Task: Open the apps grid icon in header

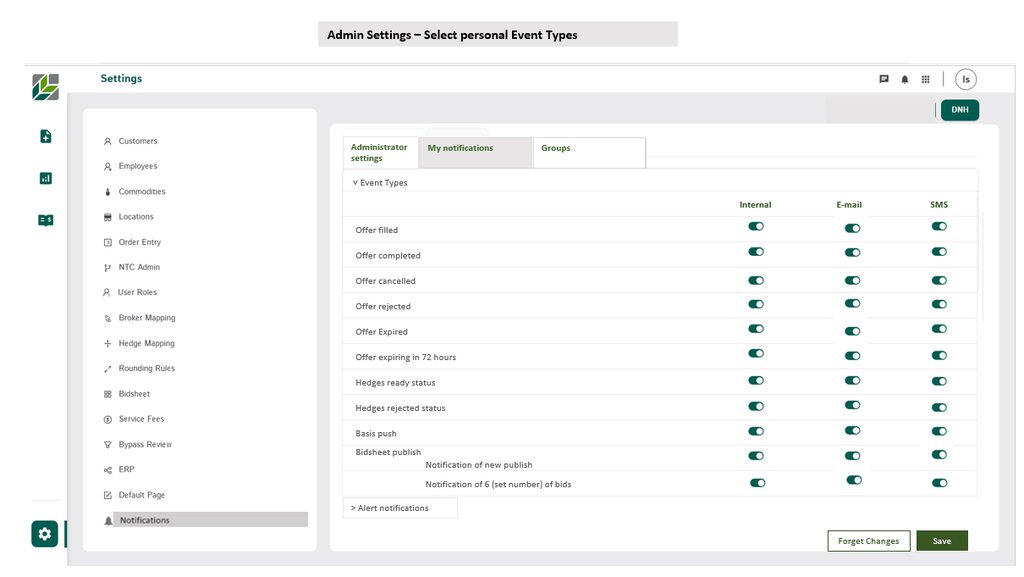Action: 926,79
